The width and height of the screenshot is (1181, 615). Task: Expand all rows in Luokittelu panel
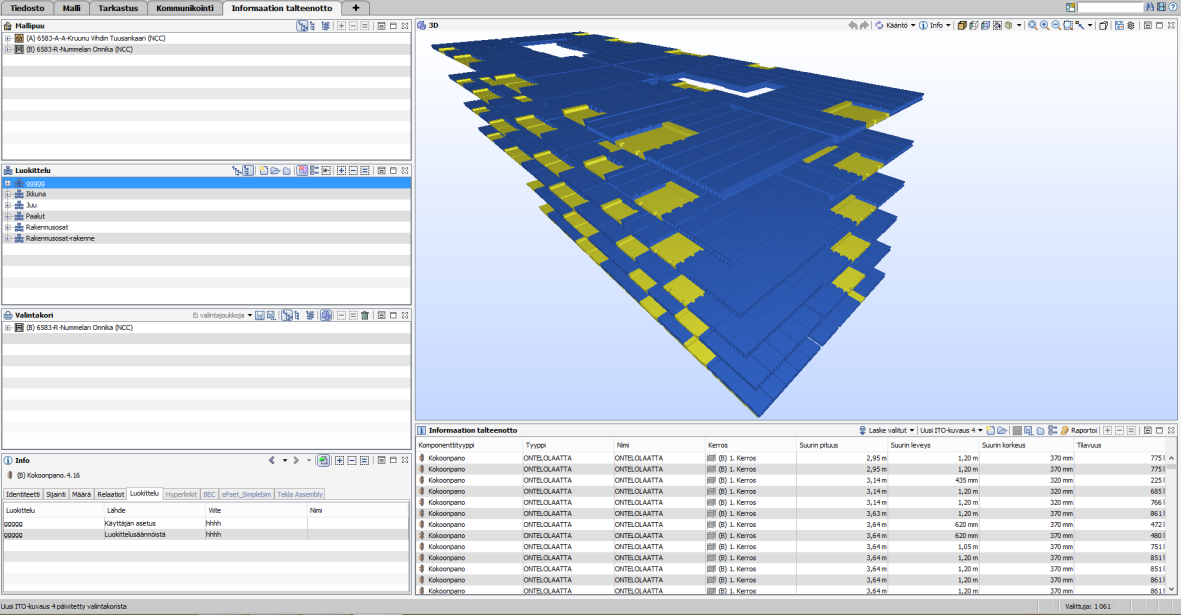point(341,171)
